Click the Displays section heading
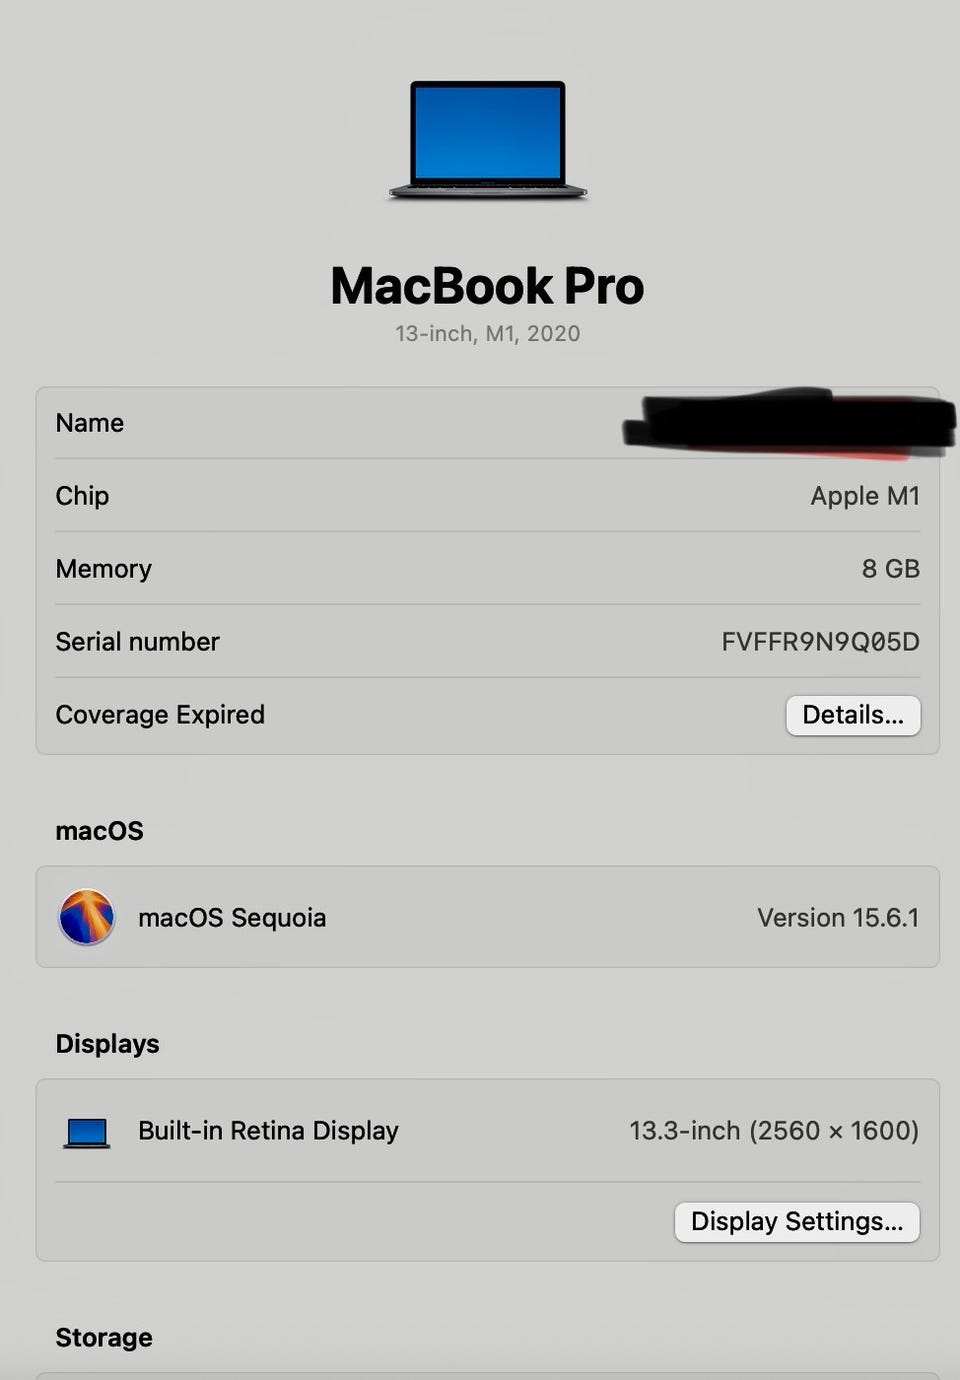960x1380 pixels. click(107, 1044)
